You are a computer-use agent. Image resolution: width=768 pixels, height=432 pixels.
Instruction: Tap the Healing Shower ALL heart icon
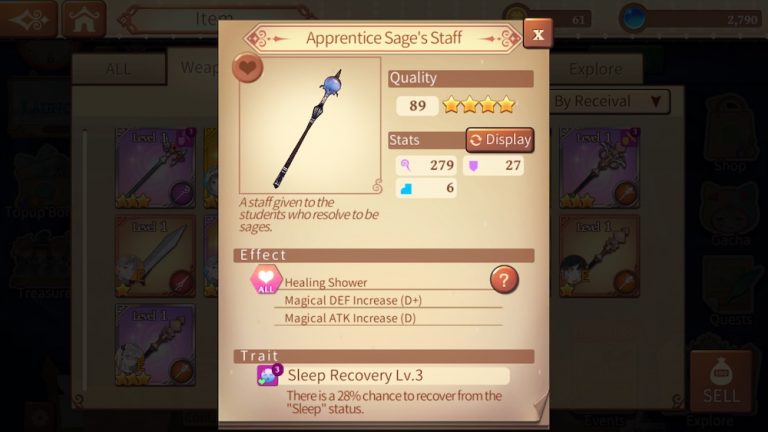pyautogui.click(x=266, y=280)
